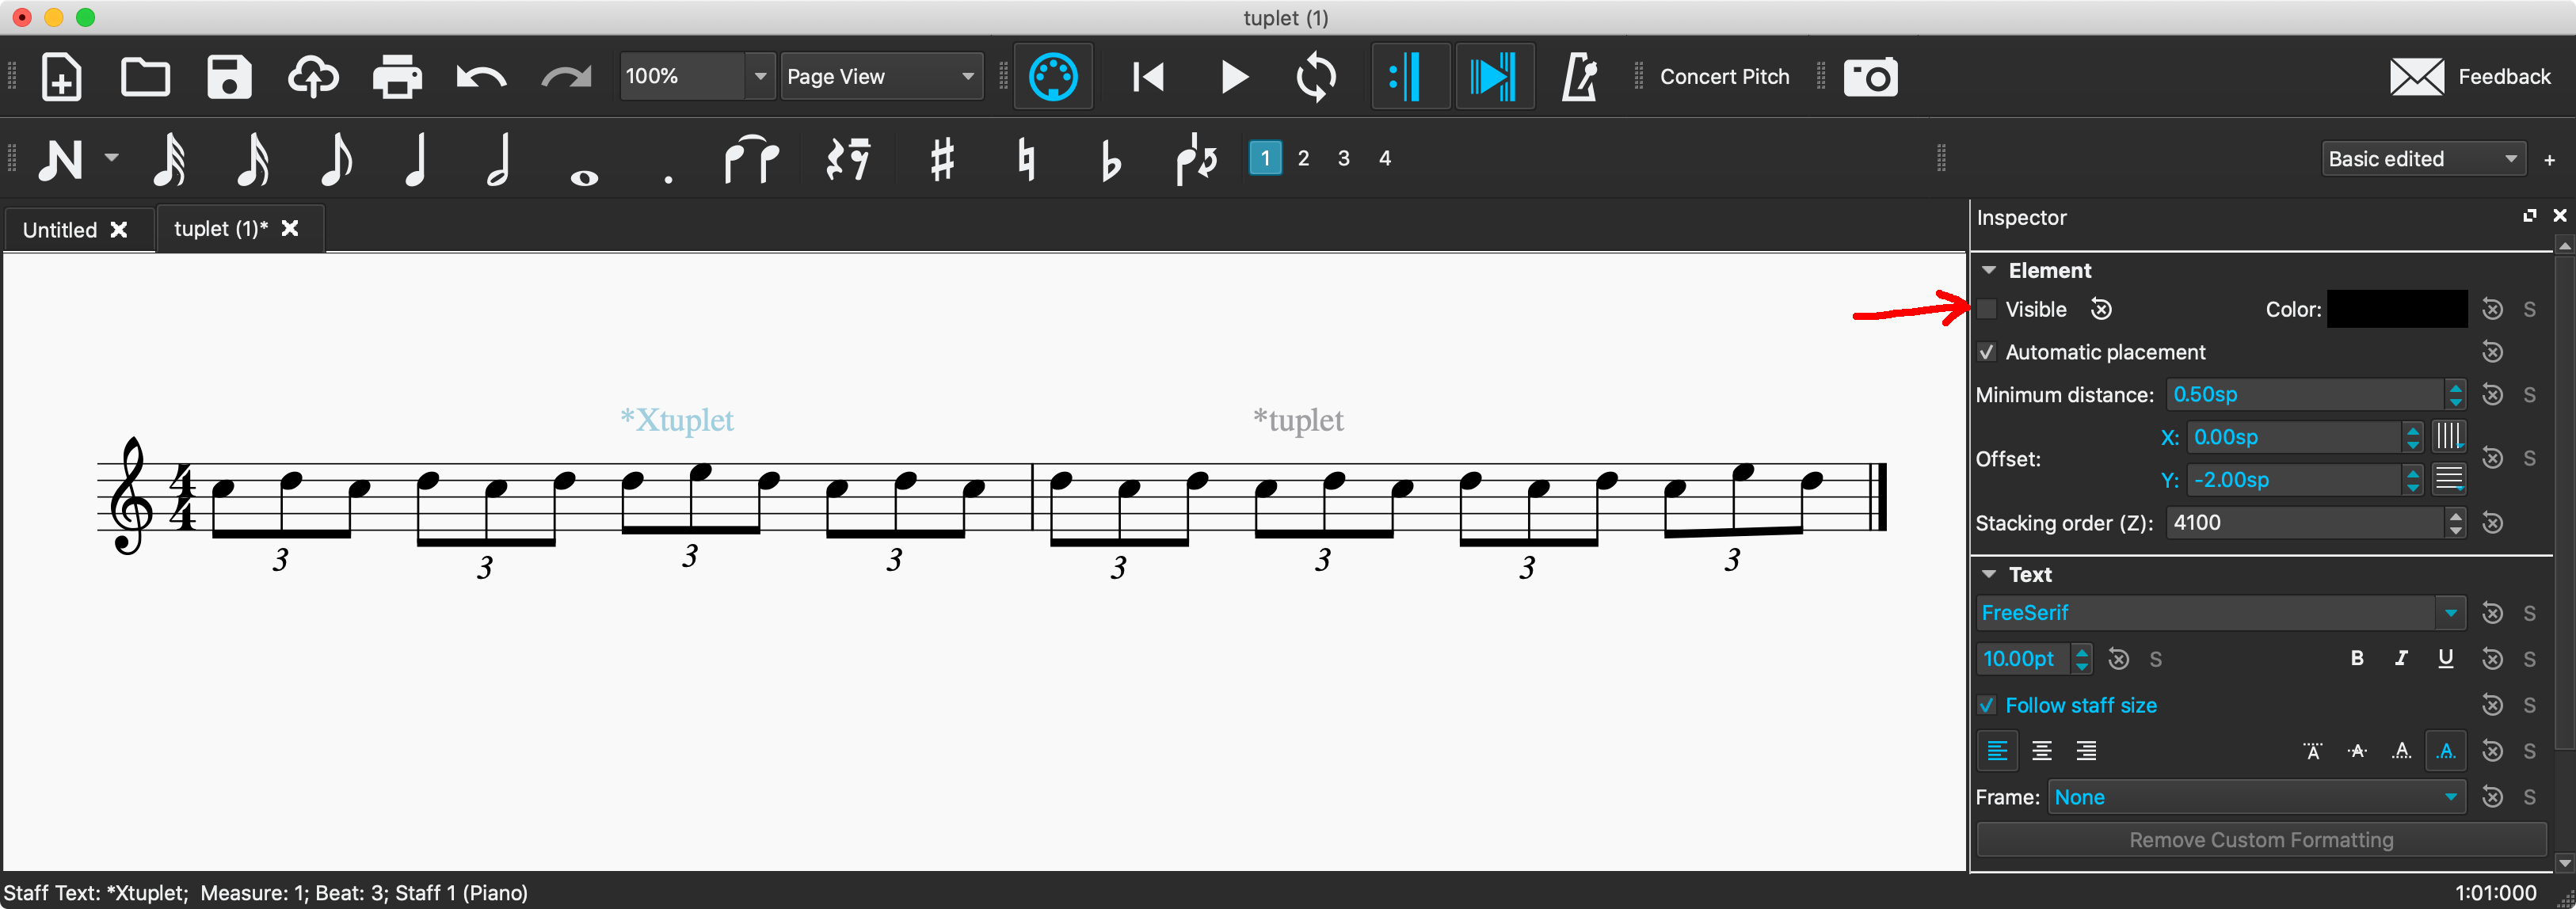Disable Automatic placement

(1987, 352)
